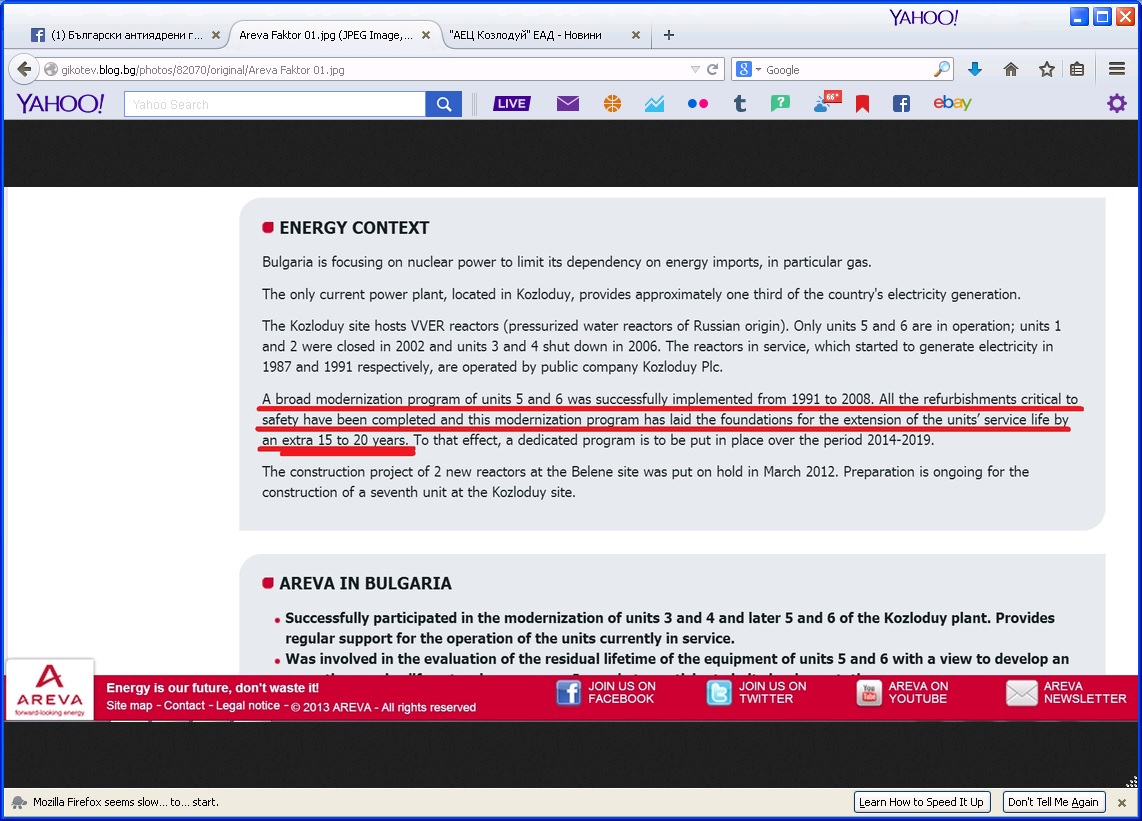Image resolution: width=1142 pixels, height=821 pixels.
Task: Open Yahoo Mail from the toolbar envelope
Action: click(x=568, y=104)
